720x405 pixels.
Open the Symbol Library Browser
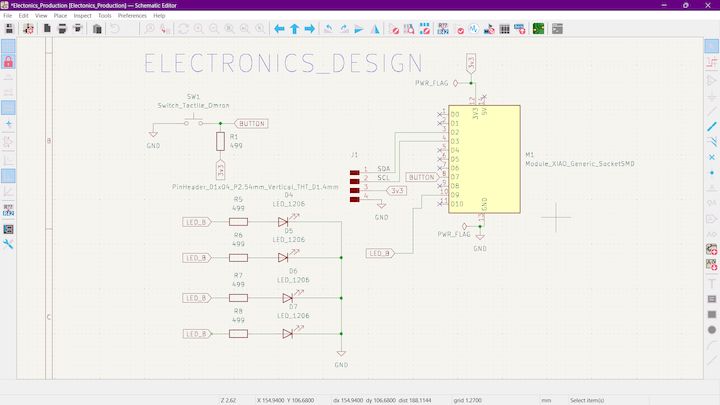[409, 29]
